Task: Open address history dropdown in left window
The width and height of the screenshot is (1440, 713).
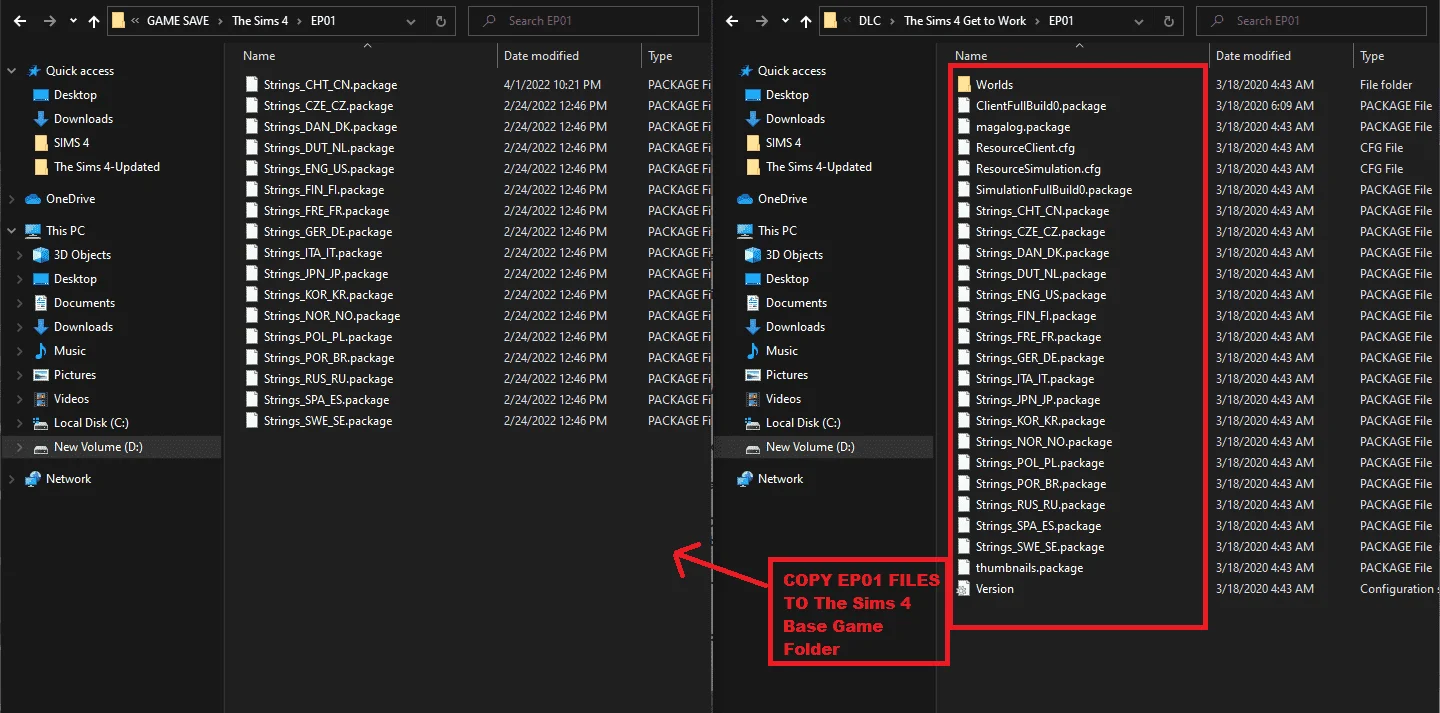Action: click(x=413, y=20)
